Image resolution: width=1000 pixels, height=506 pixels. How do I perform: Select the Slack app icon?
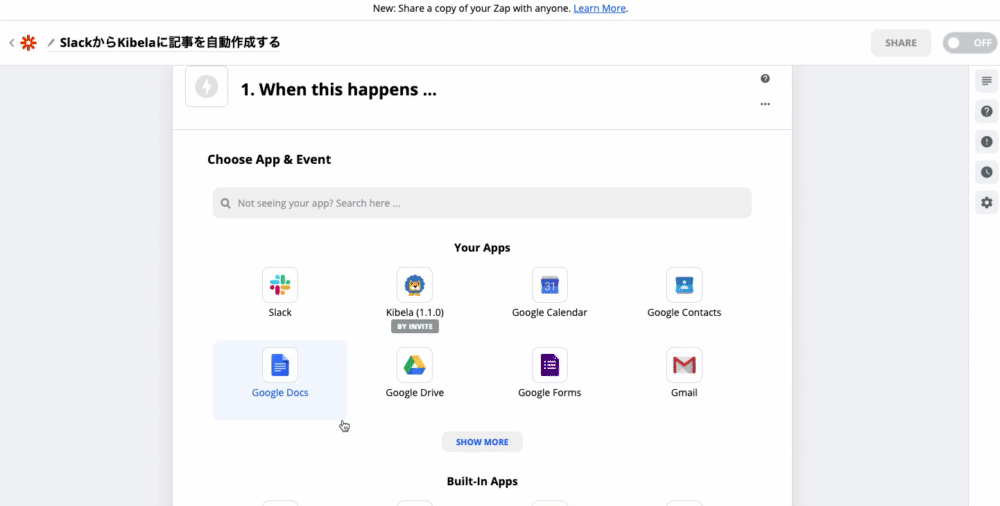click(x=280, y=285)
